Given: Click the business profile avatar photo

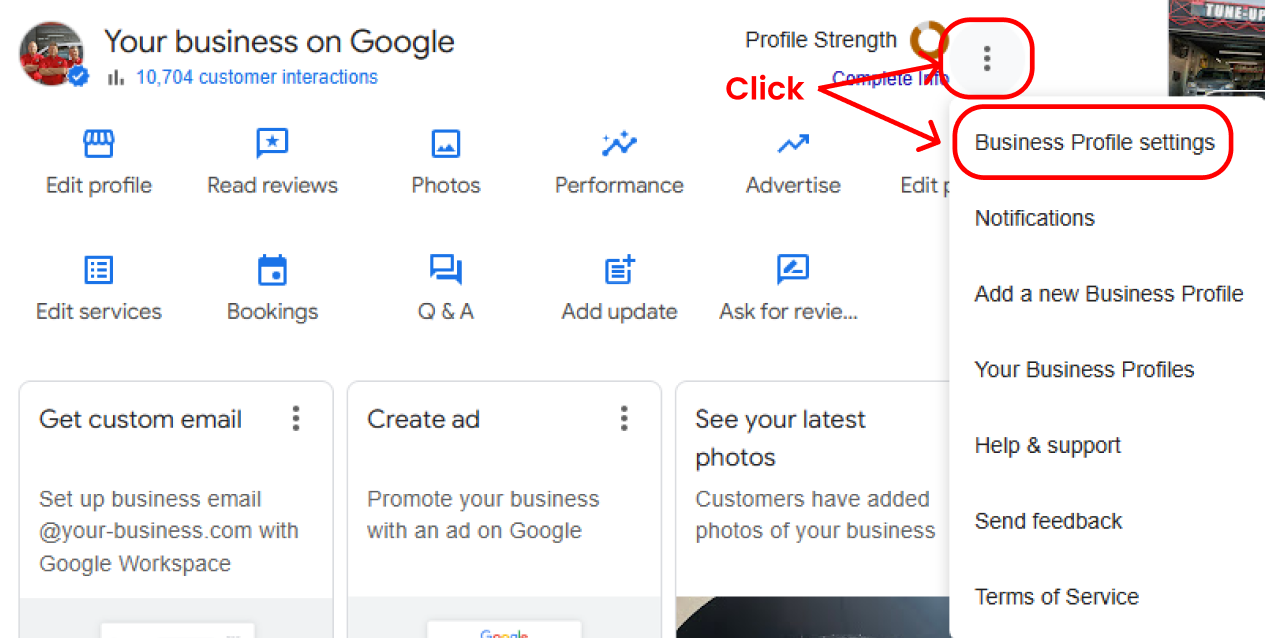Looking at the screenshot, I should point(52,54).
